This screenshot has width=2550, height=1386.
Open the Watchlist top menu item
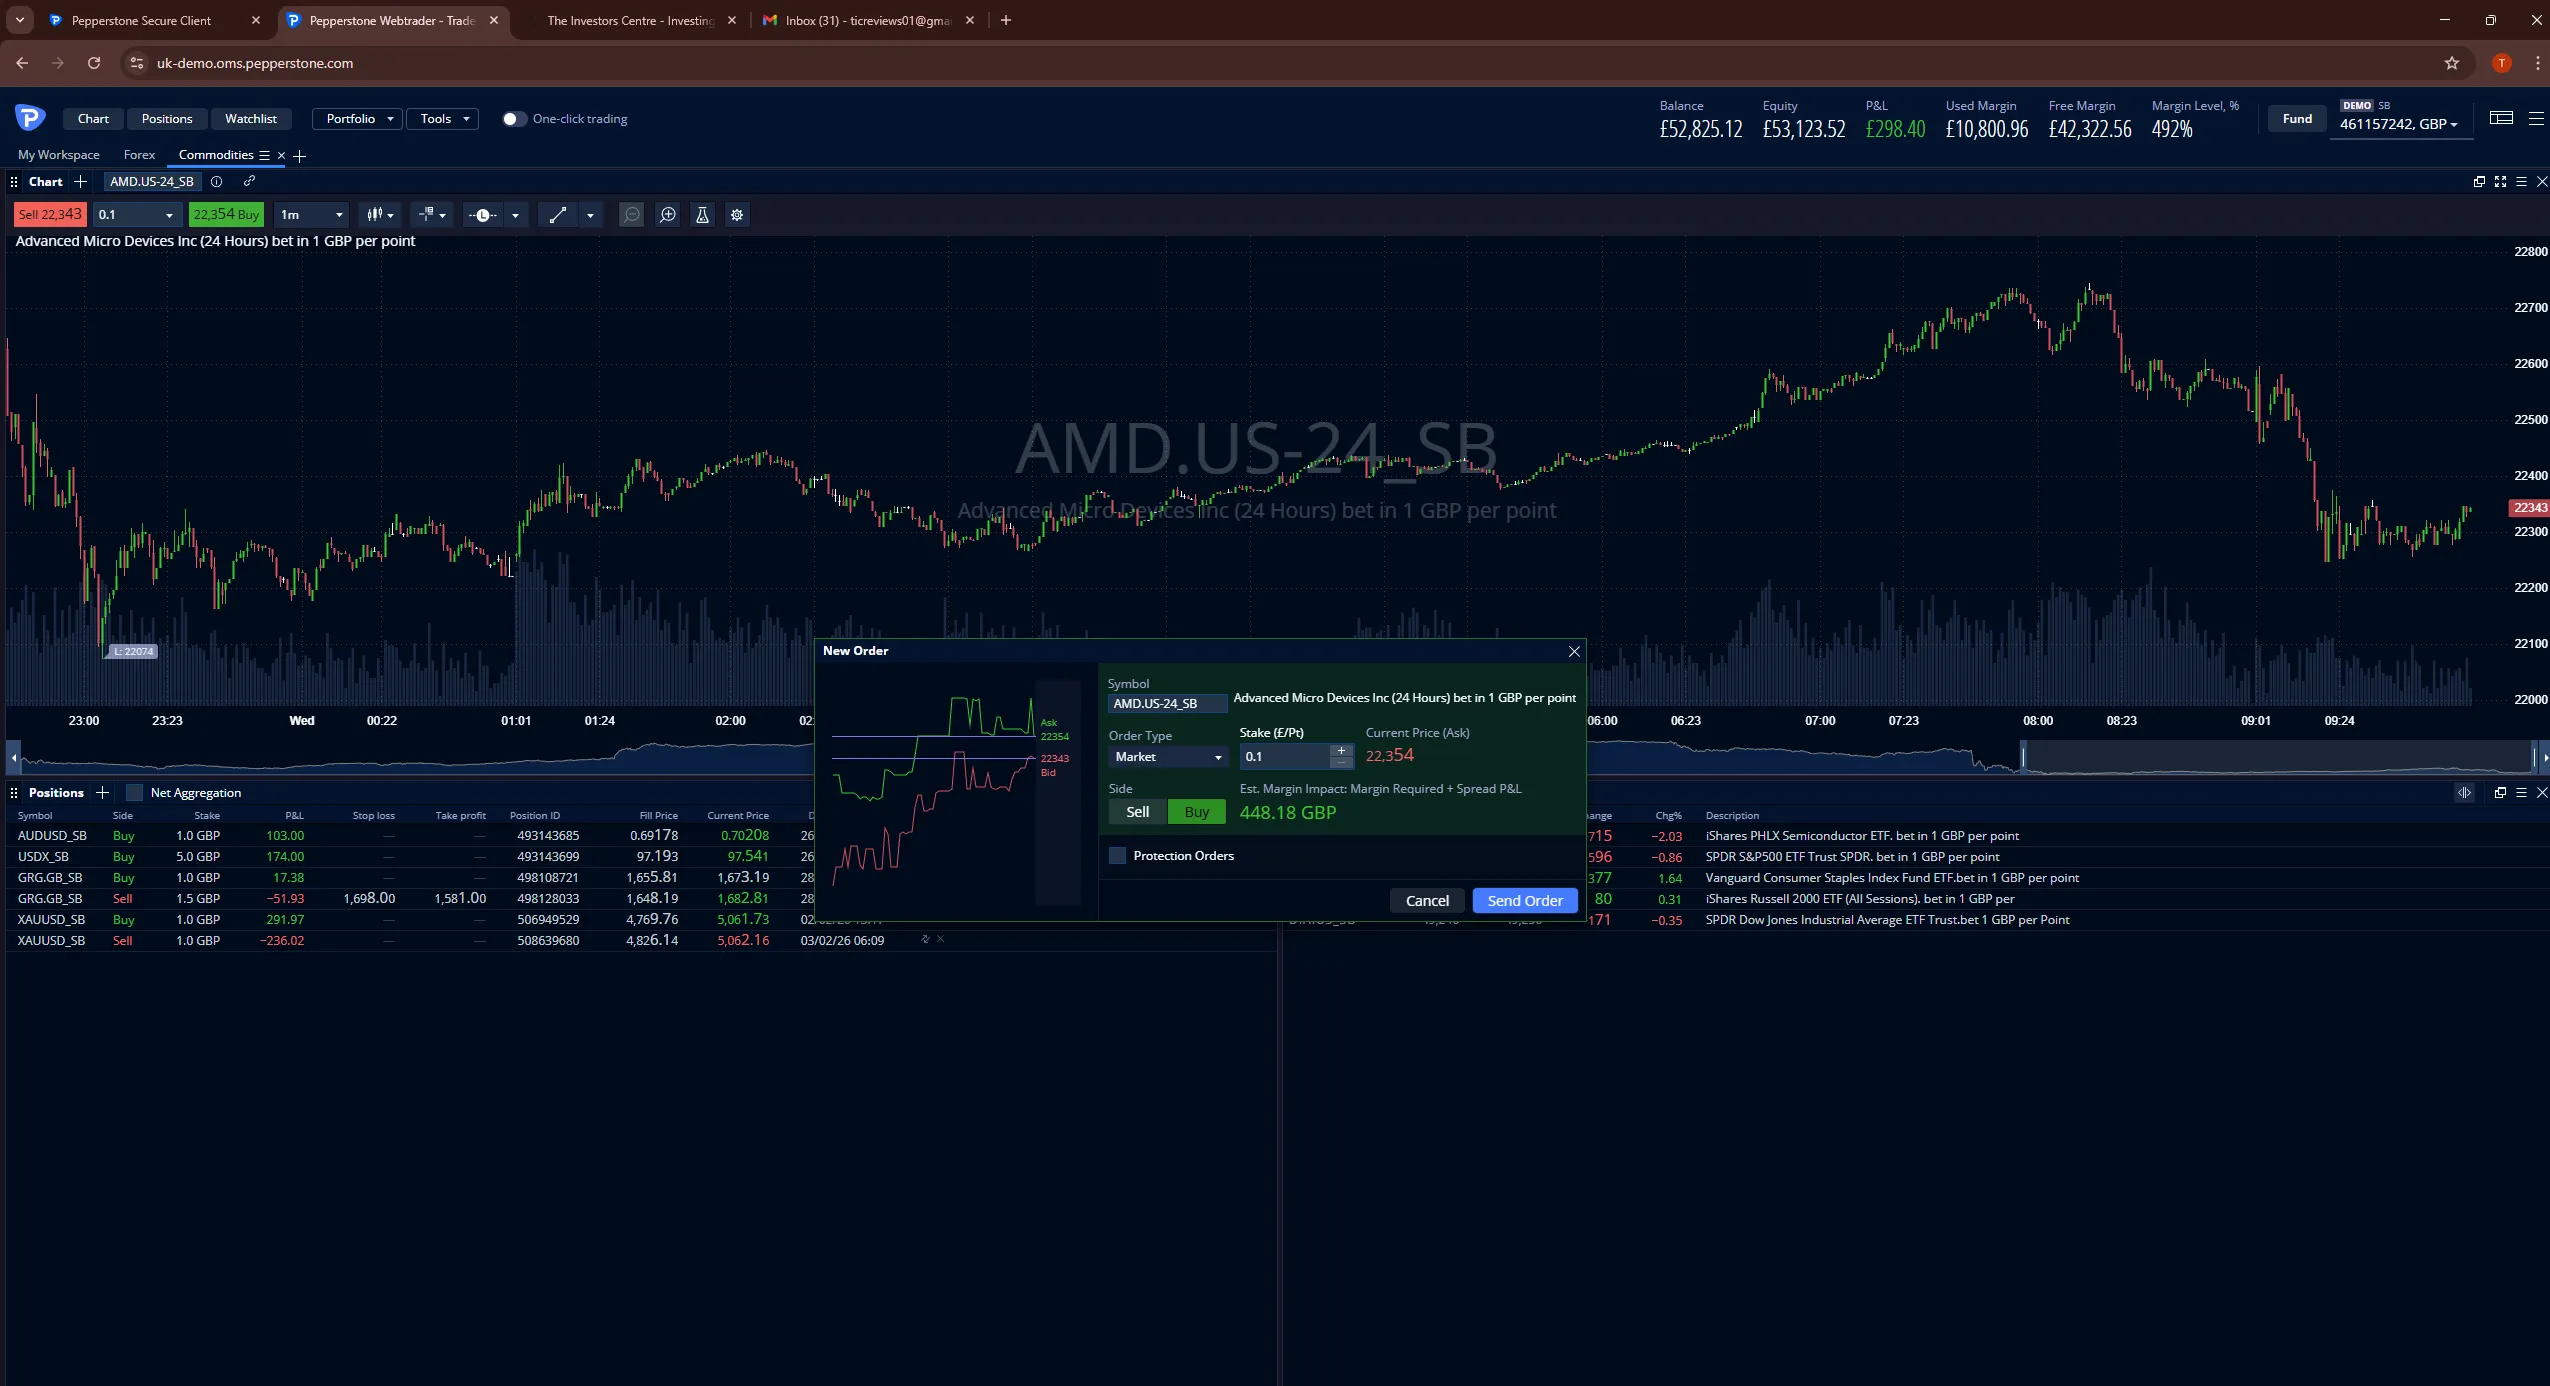251,119
